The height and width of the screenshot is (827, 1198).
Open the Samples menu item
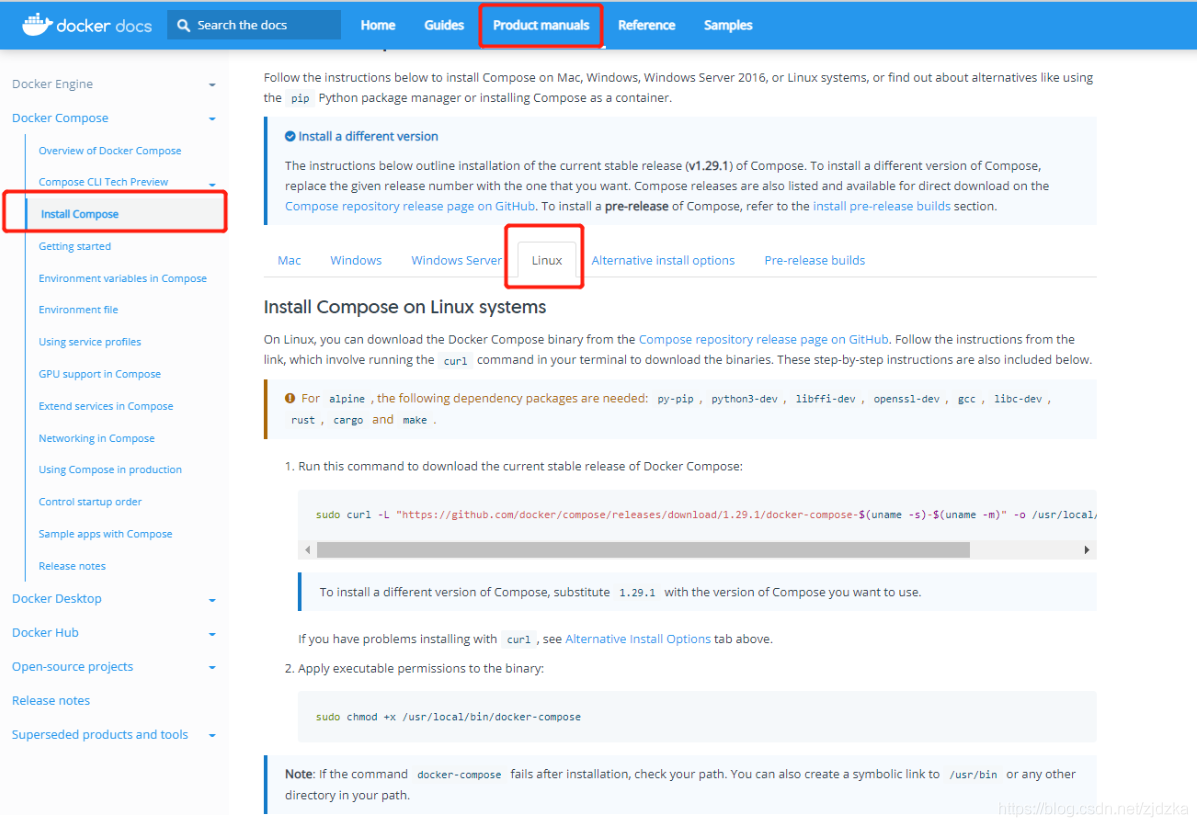[728, 25]
